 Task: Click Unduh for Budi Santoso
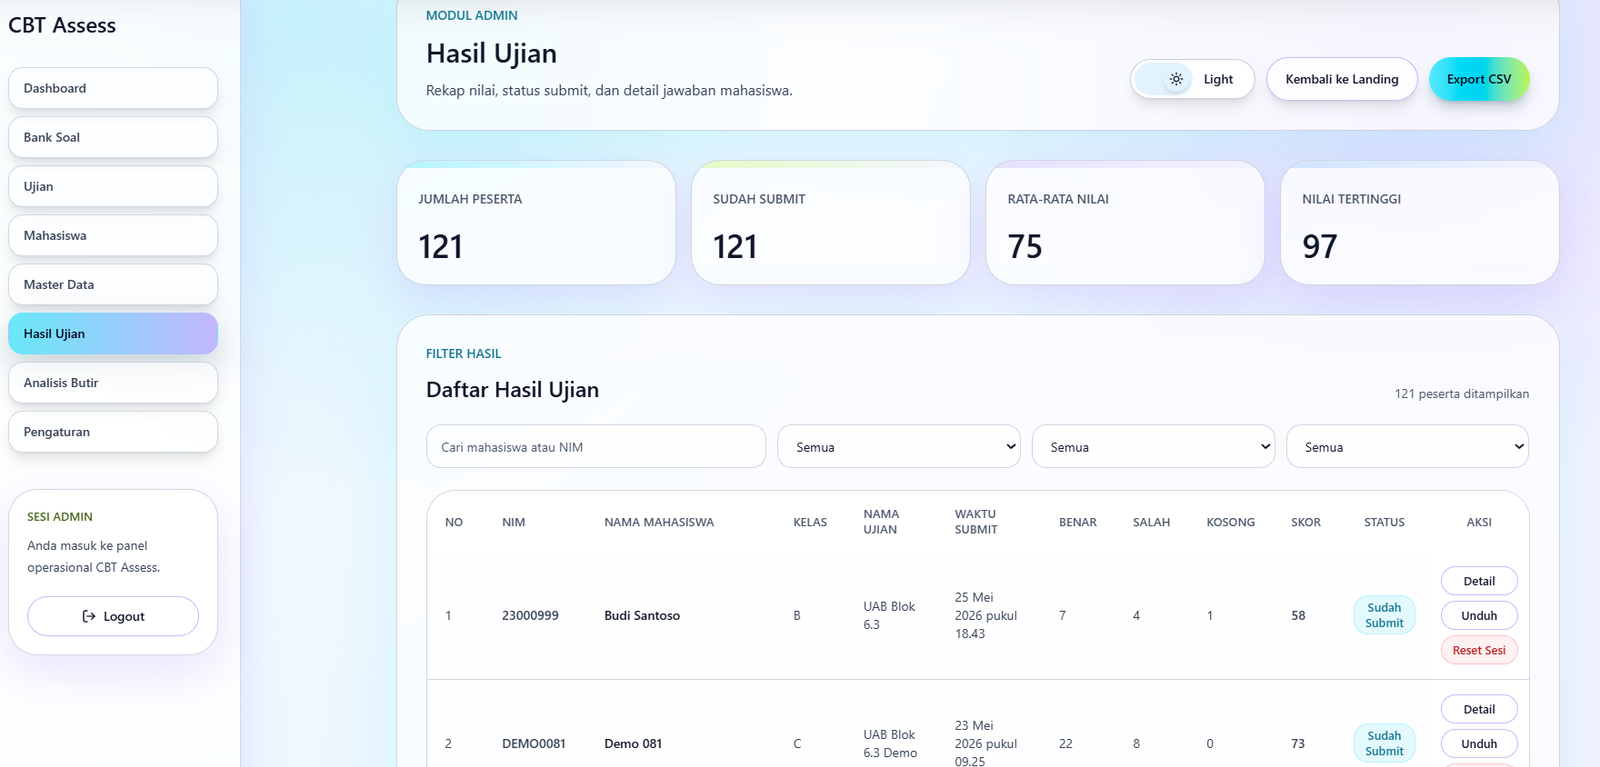click(x=1479, y=615)
